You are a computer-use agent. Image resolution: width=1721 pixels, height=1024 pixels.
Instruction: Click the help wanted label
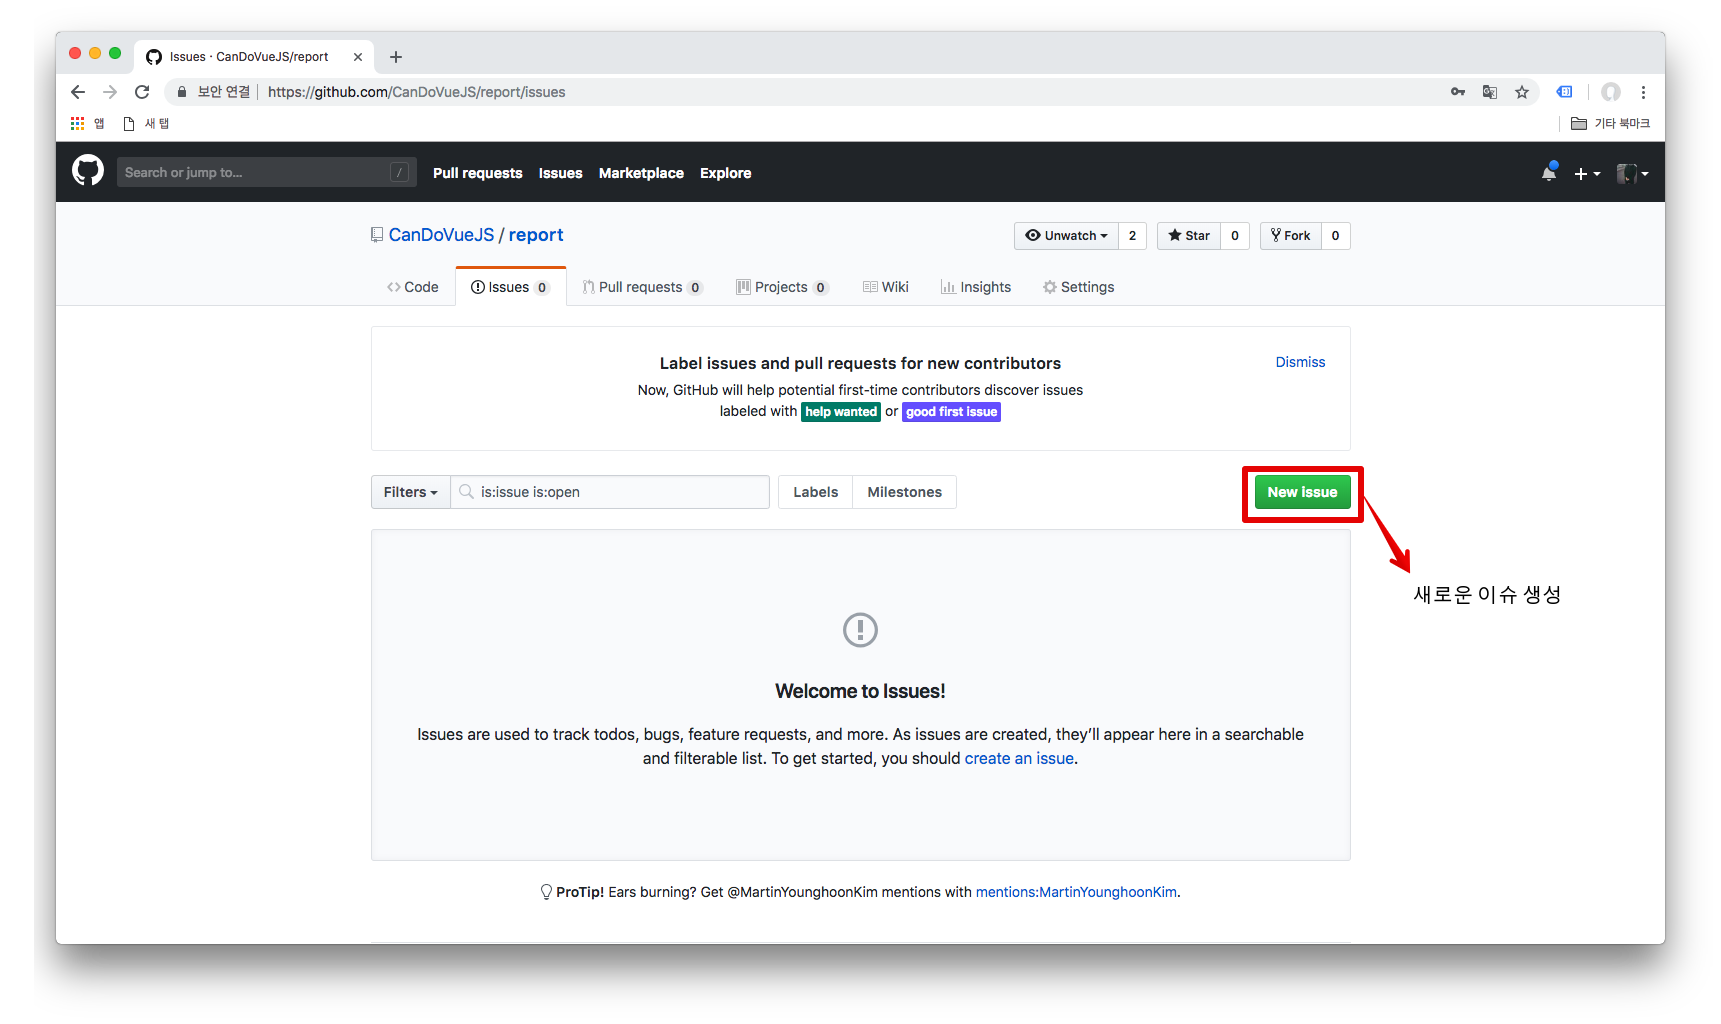tap(841, 412)
